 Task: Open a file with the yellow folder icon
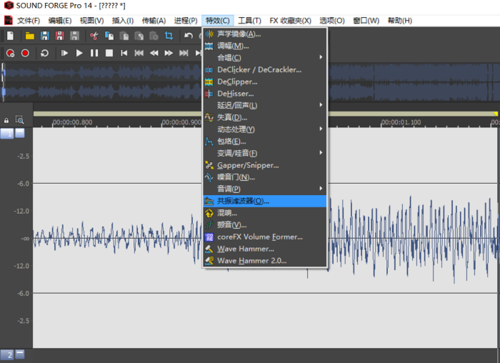click(x=30, y=36)
